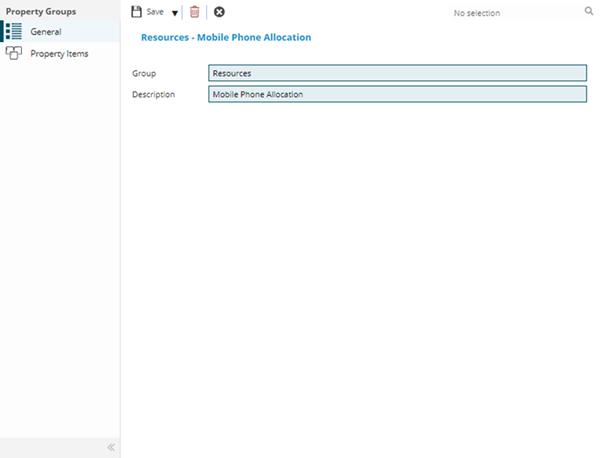Viewport: 600px width, 458px height.
Task: Delete record with the trash icon
Action: pyautogui.click(x=194, y=12)
